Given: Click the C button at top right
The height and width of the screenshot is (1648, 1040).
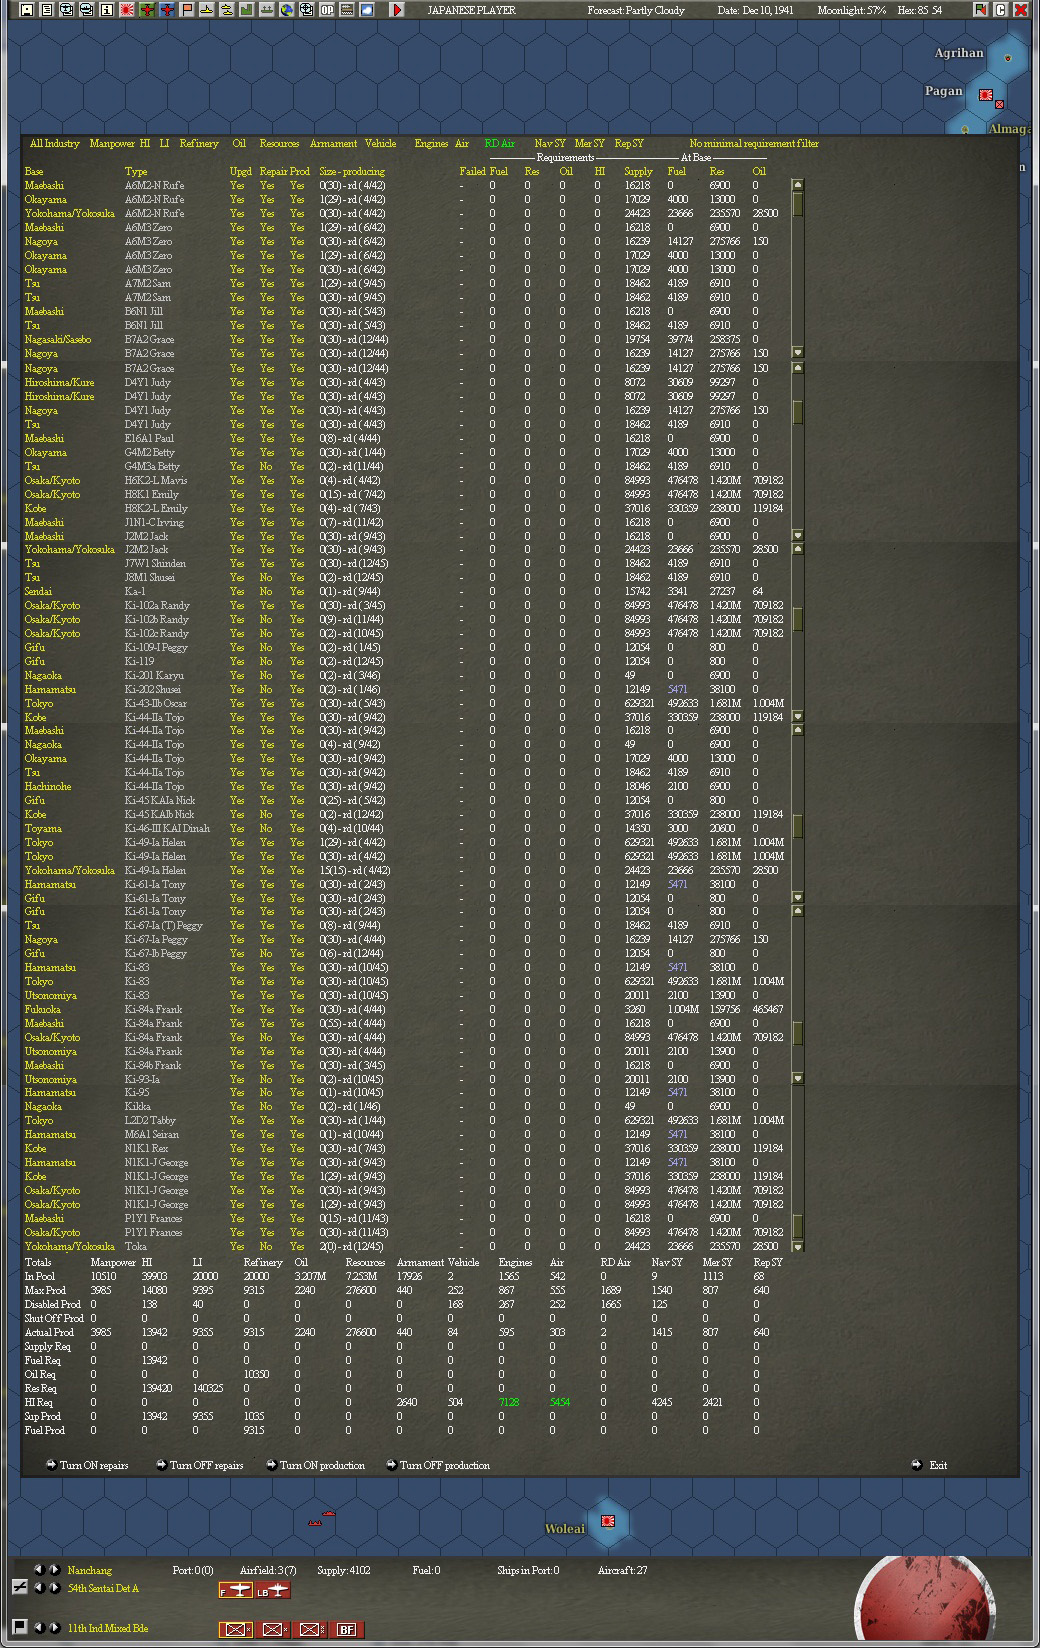Looking at the screenshot, I should point(1000,10).
